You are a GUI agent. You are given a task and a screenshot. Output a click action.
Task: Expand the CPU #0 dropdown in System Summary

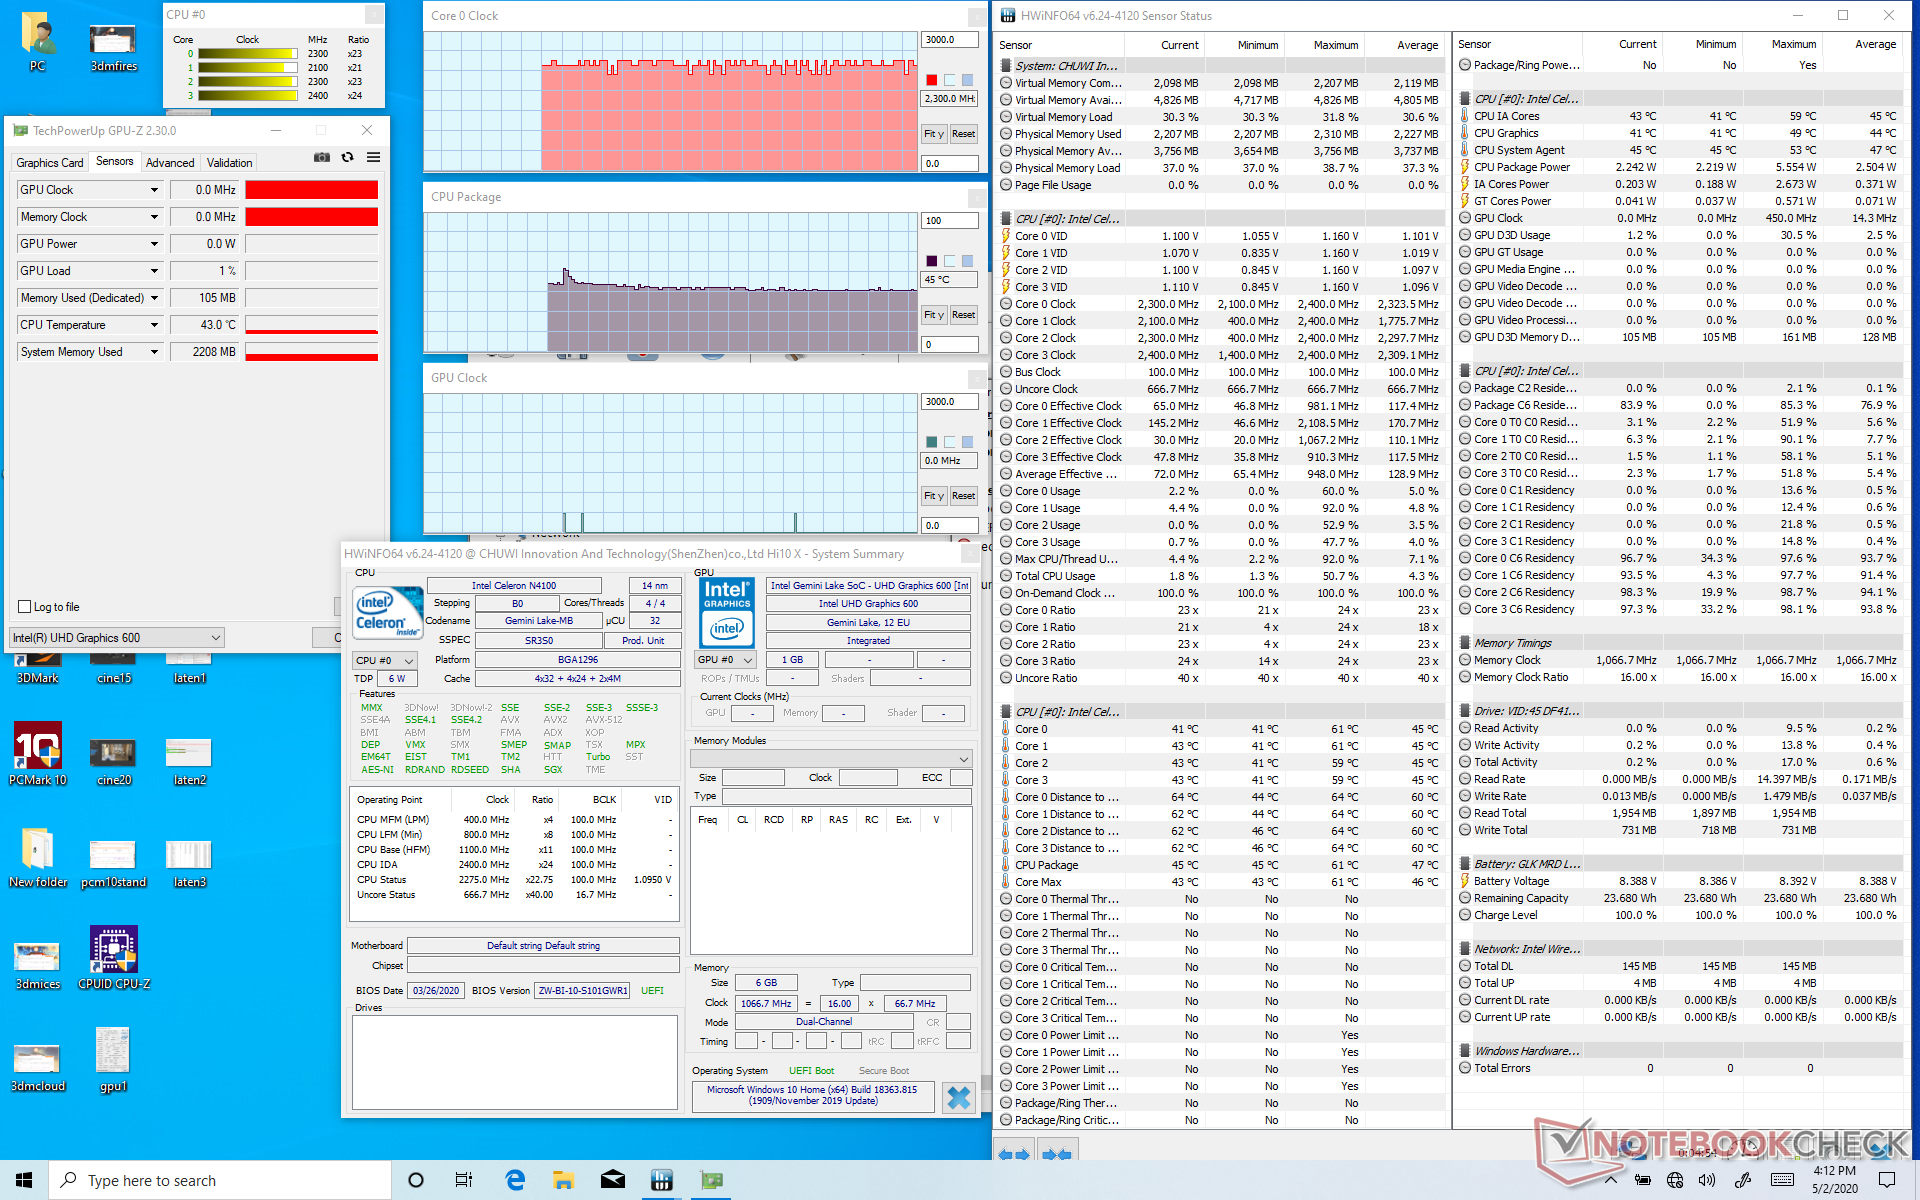click(385, 661)
